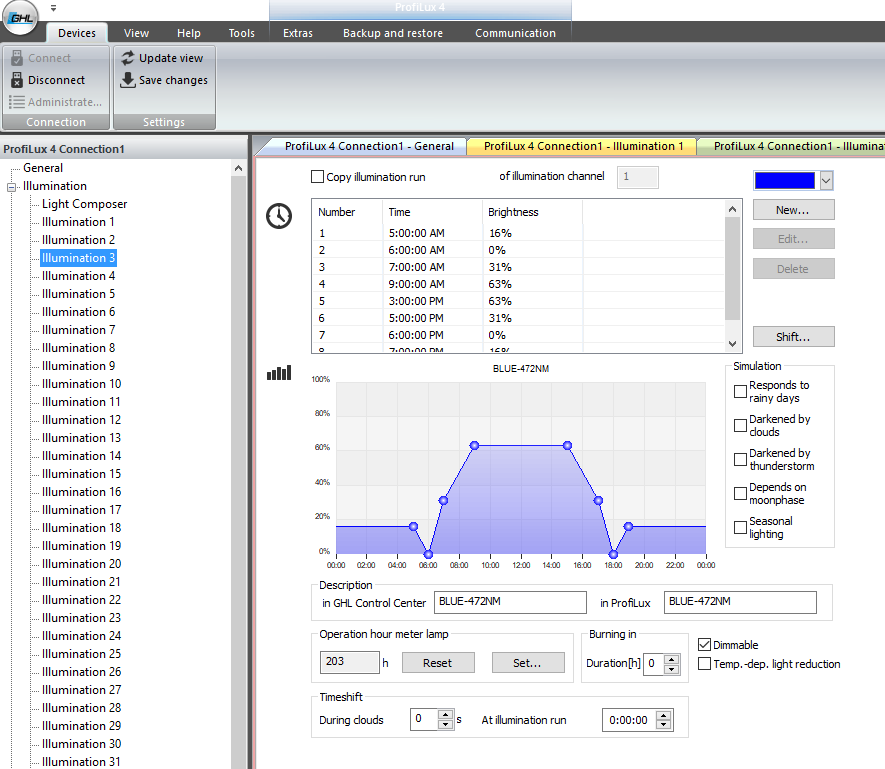Select Illumination 4 in tree

[x=78, y=276]
